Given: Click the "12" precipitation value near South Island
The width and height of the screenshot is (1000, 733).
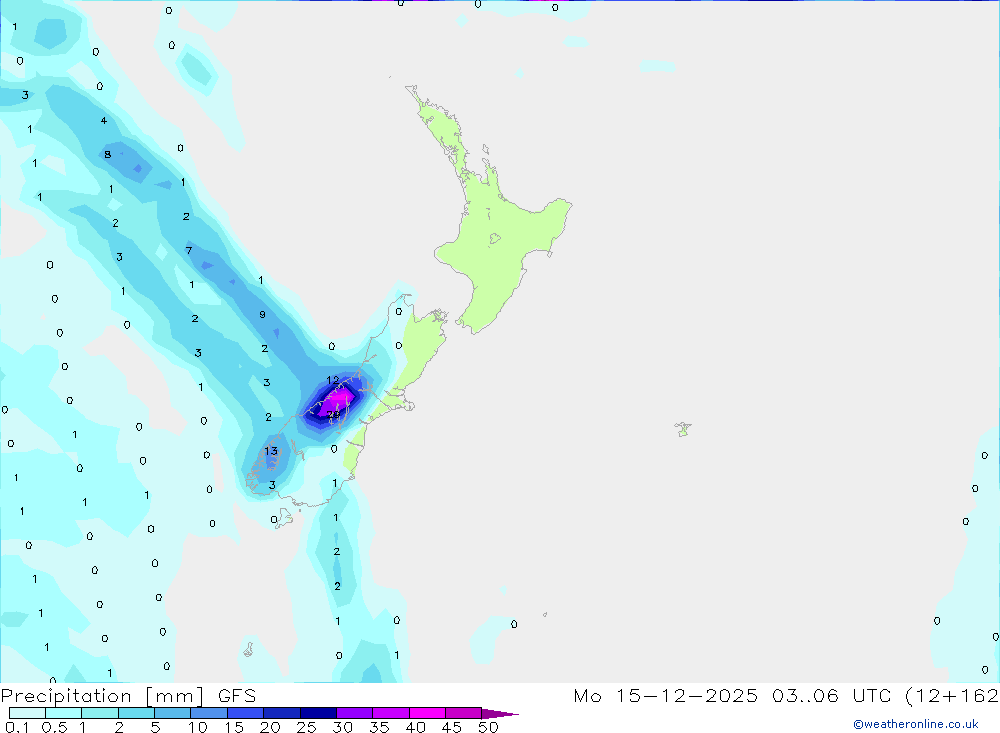Looking at the screenshot, I should [x=333, y=380].
